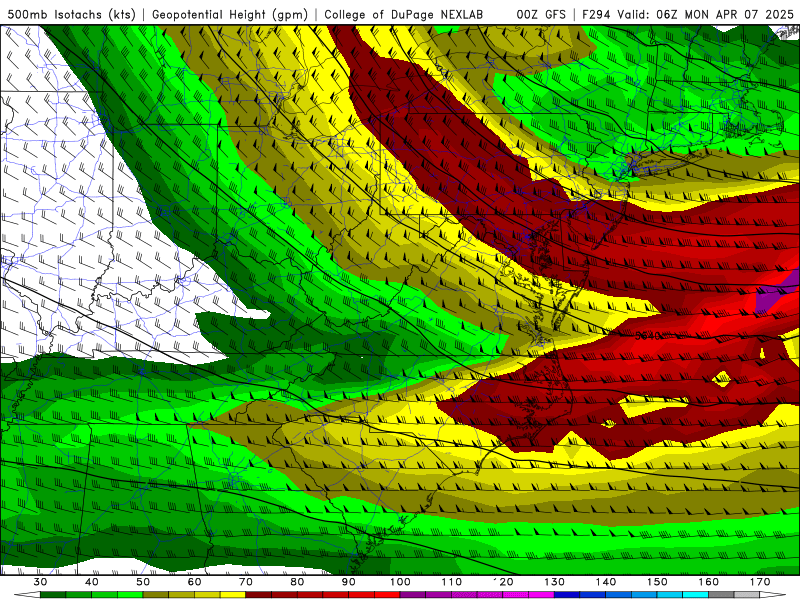
Task: Click the '100' legend scale value
Action: coord(400,582)
